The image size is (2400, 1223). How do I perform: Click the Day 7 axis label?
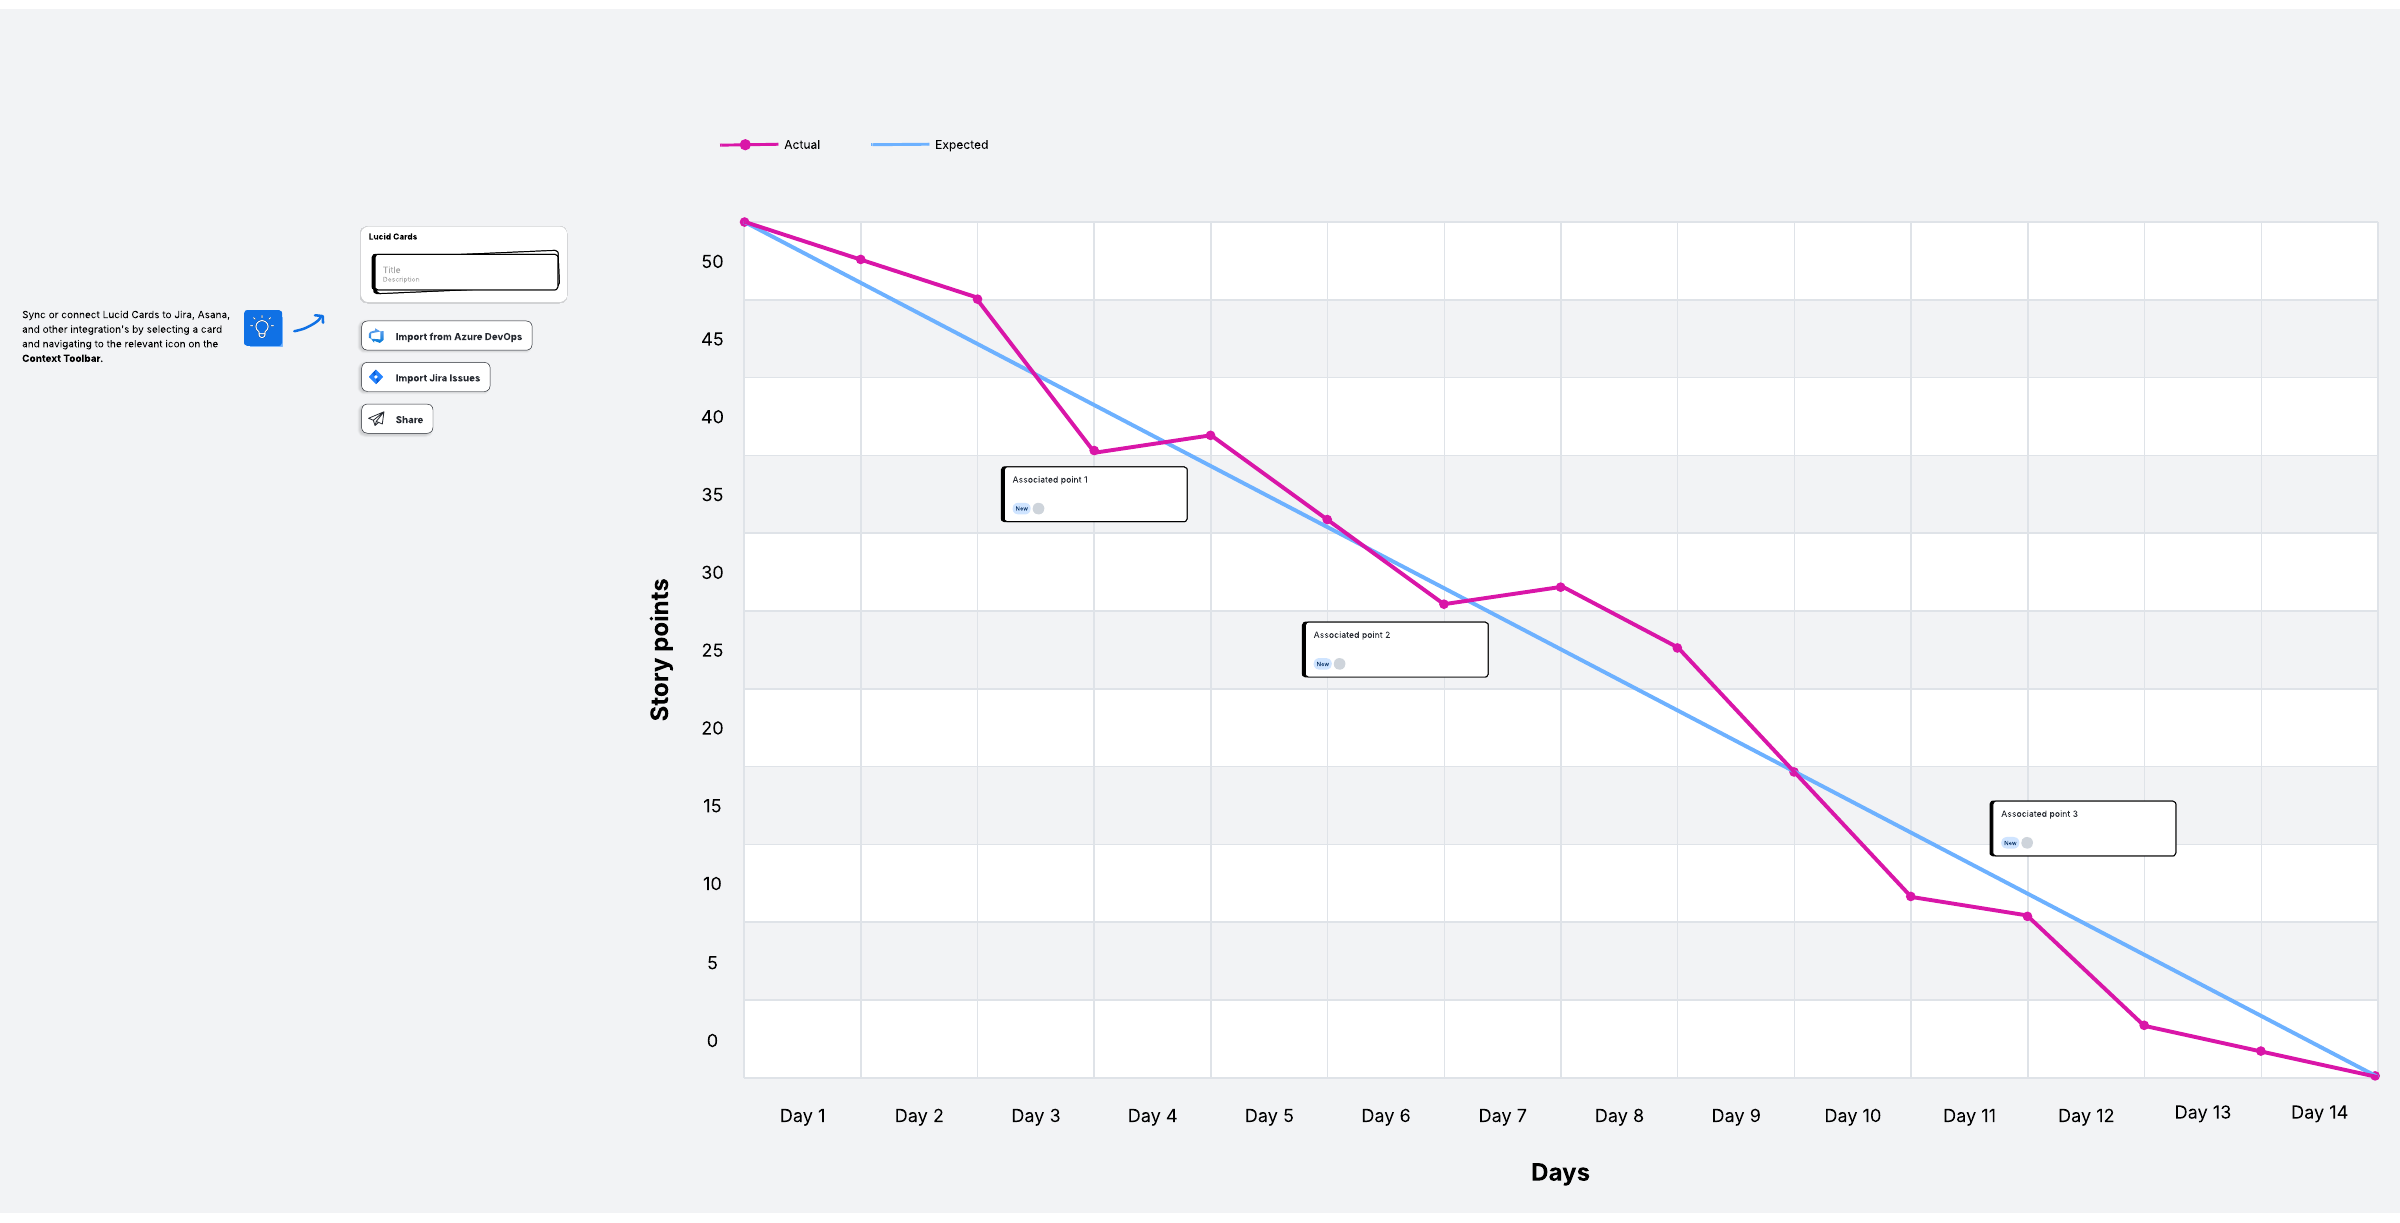tap(1502, 1116)
